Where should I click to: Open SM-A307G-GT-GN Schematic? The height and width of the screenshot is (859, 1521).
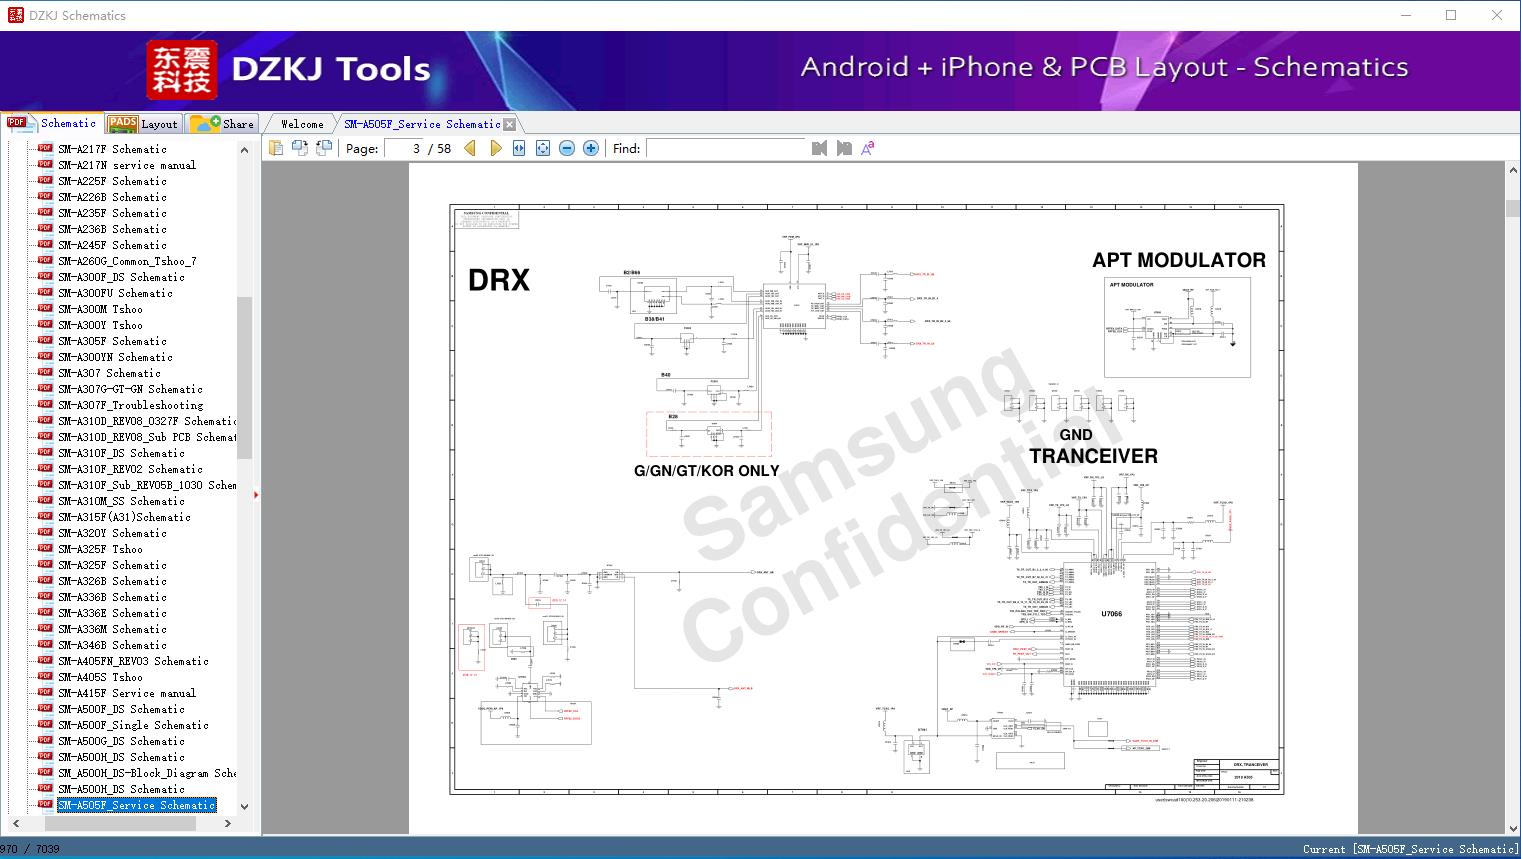[130, 389]
